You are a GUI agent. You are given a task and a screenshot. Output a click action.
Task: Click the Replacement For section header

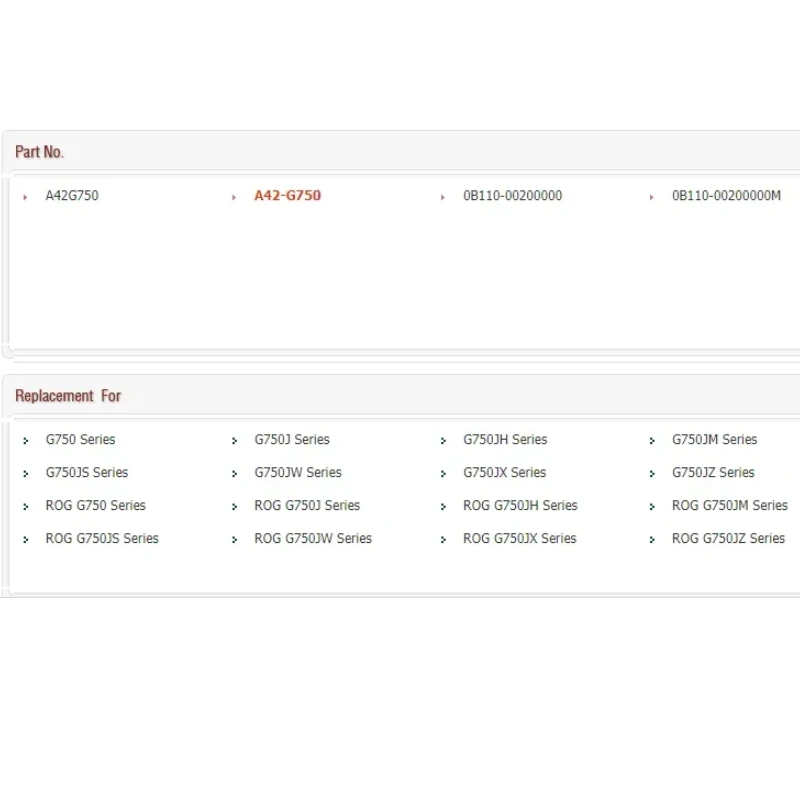[x=68, y=396]
